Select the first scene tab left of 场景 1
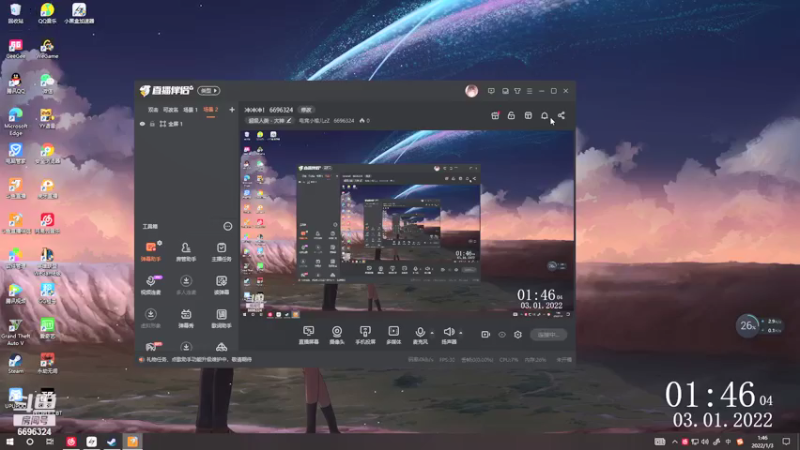This screenshot has height=450, width=800. point(153,110)
